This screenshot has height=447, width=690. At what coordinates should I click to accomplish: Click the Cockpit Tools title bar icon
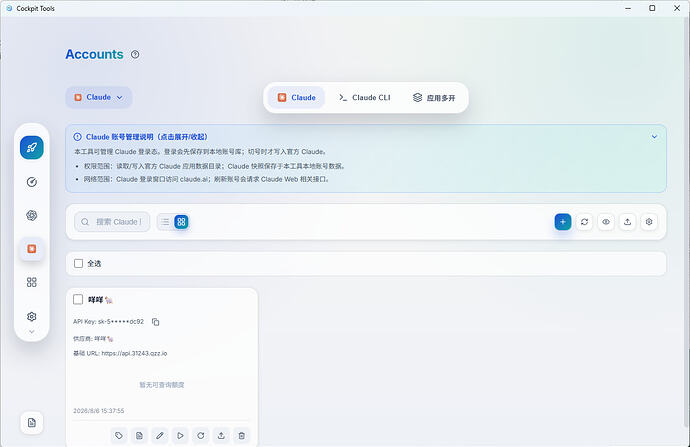tap(9, 8)
